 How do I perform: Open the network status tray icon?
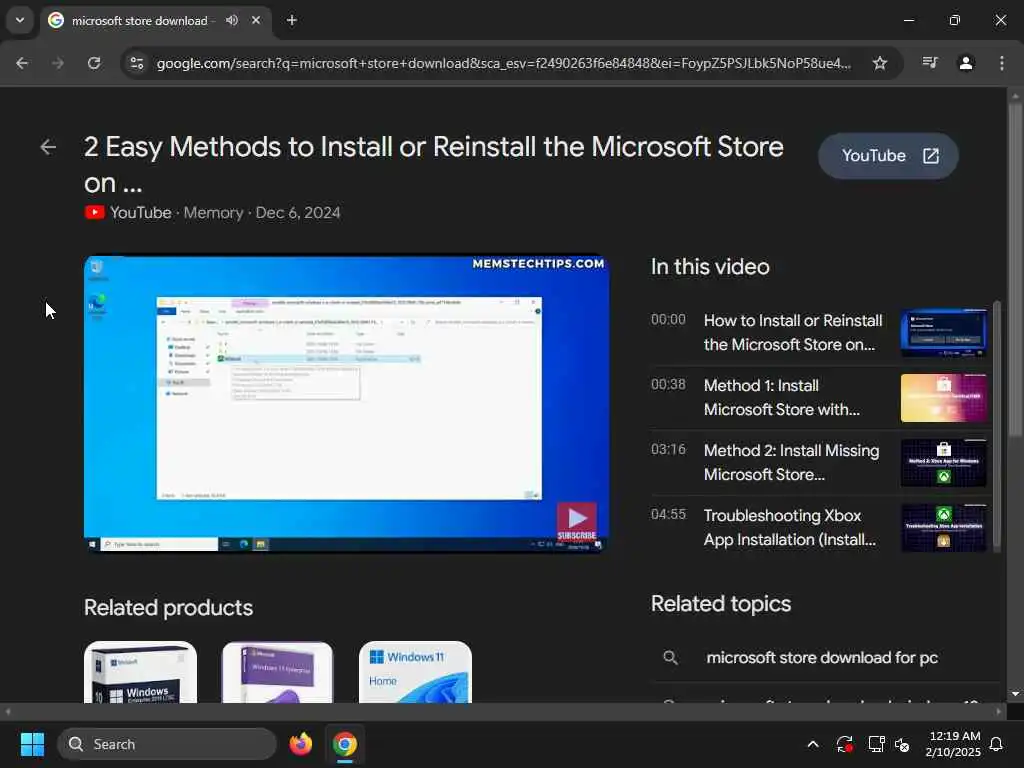pyautogui.click(x=876, y=744)
